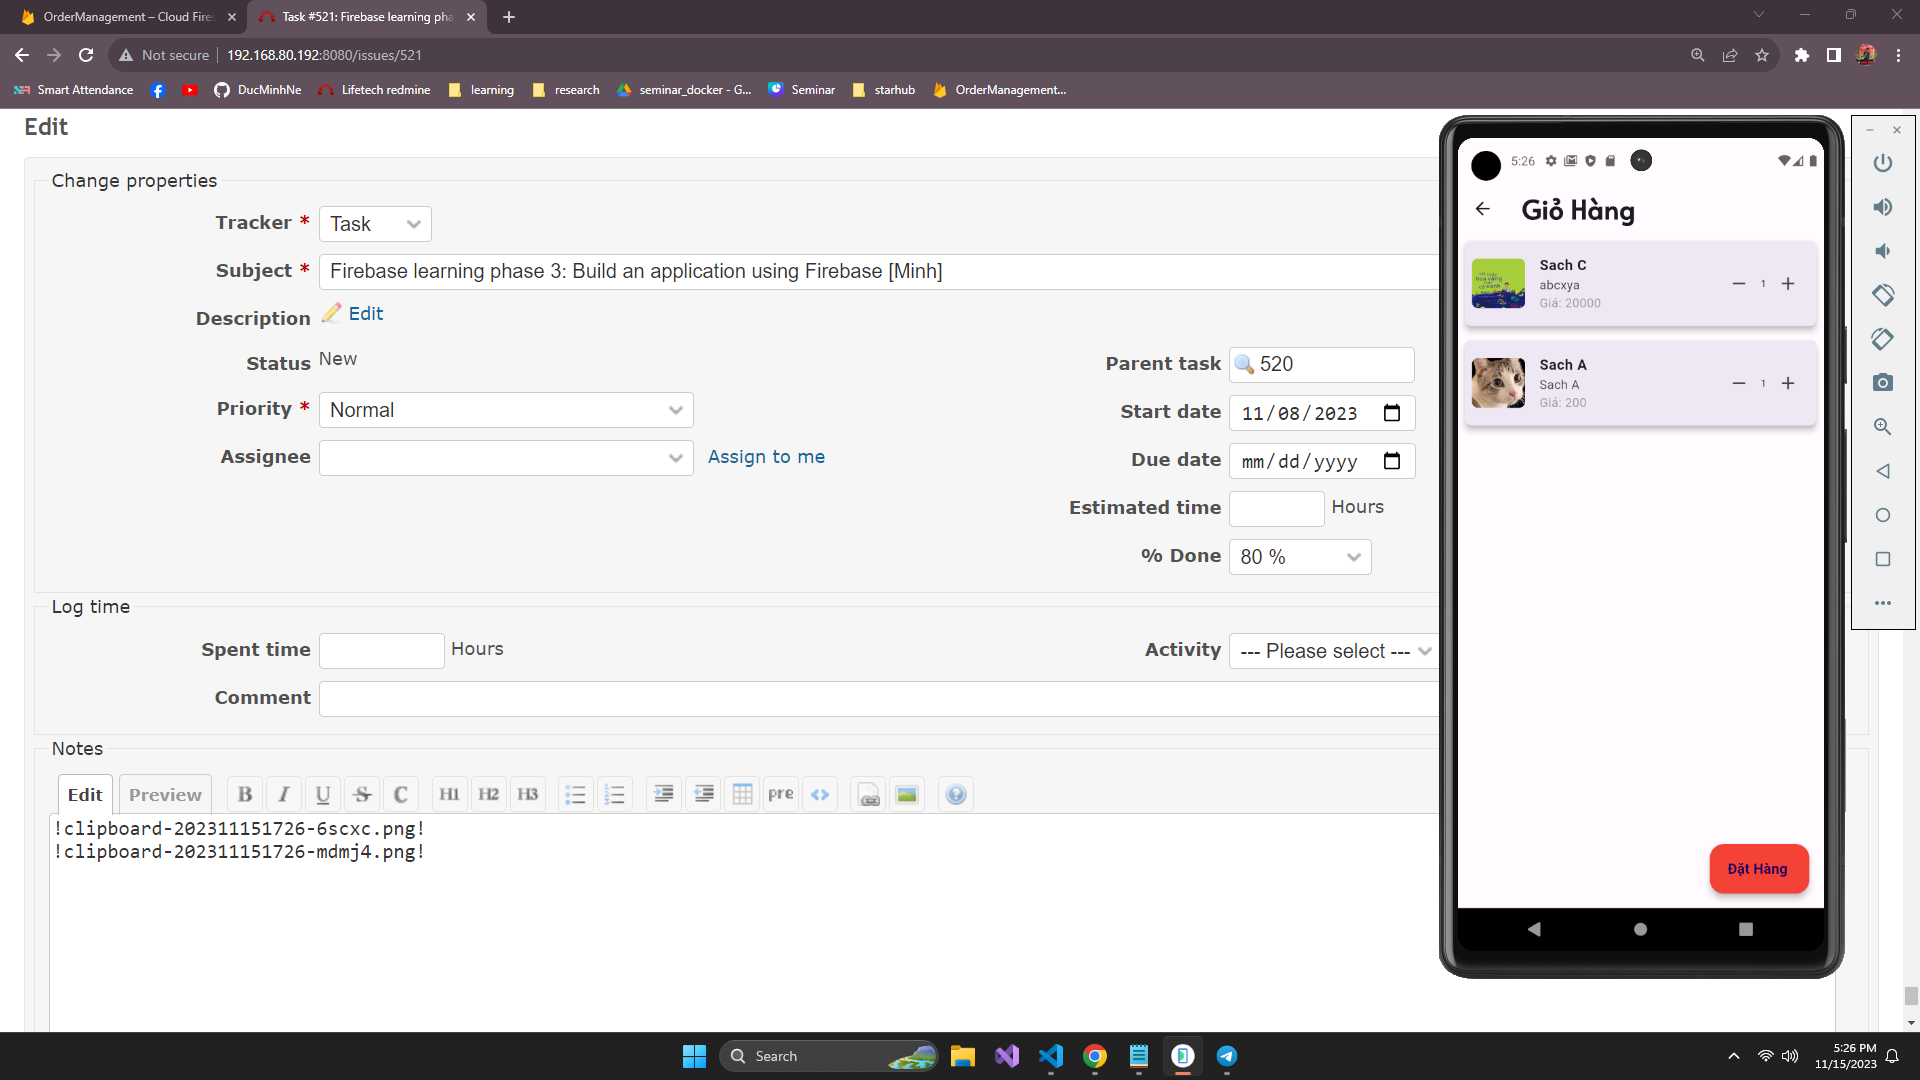Decrease Sach A quantity with minus
The width and height of the screenshot is (1920, 1080).
1739,384
